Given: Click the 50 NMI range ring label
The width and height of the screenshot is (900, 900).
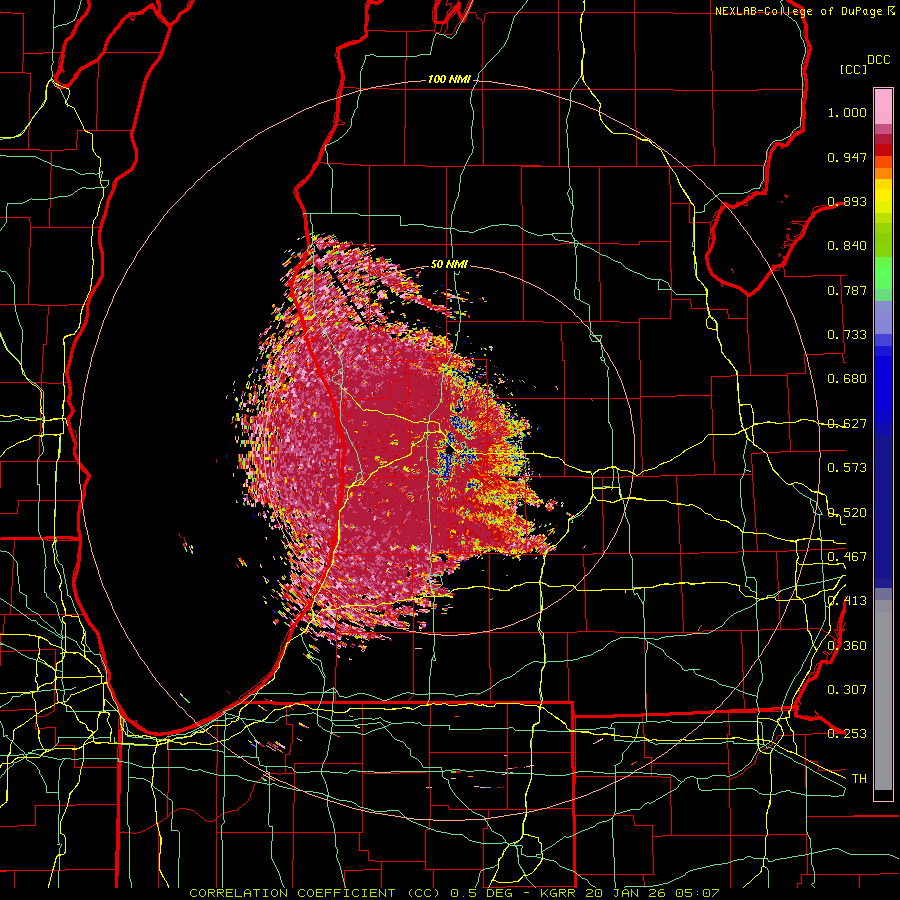Looking at the screenshot, I should 449,264.
